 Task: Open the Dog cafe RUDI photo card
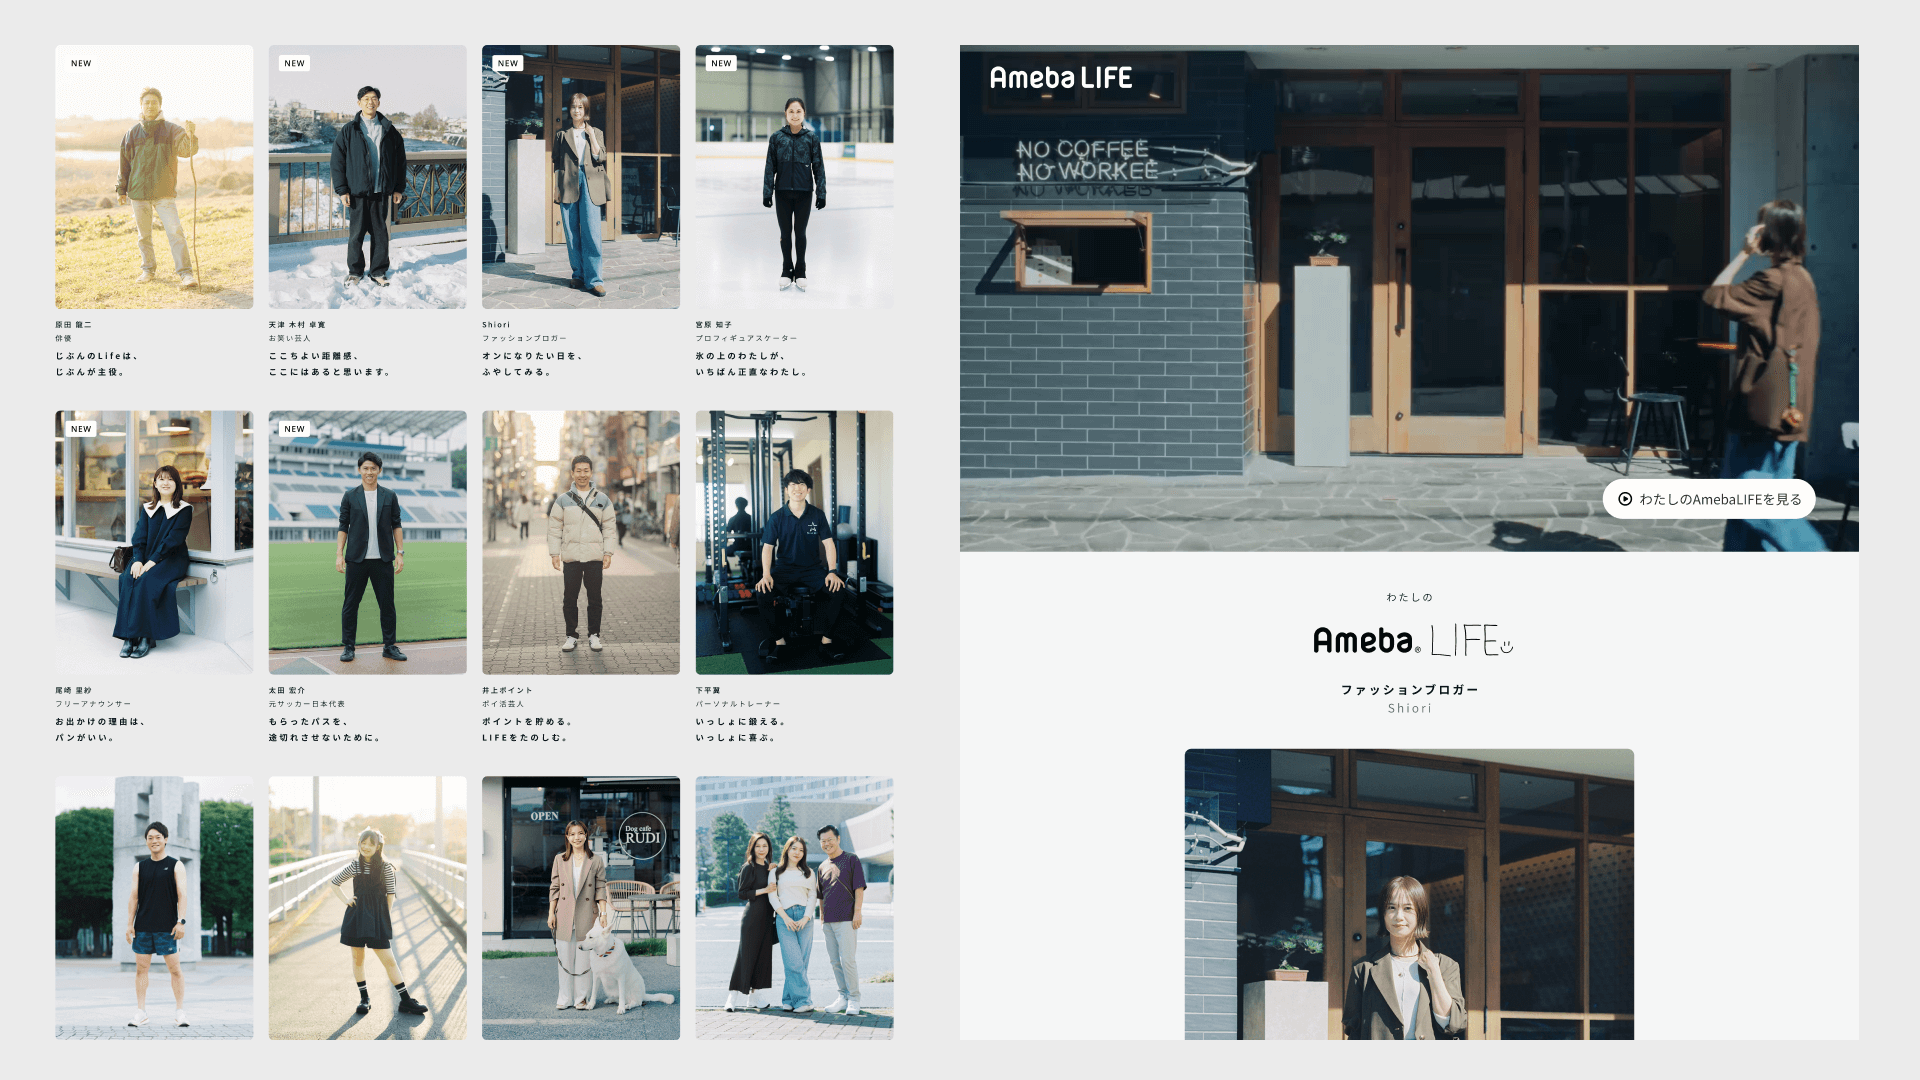tap(580, 907)
